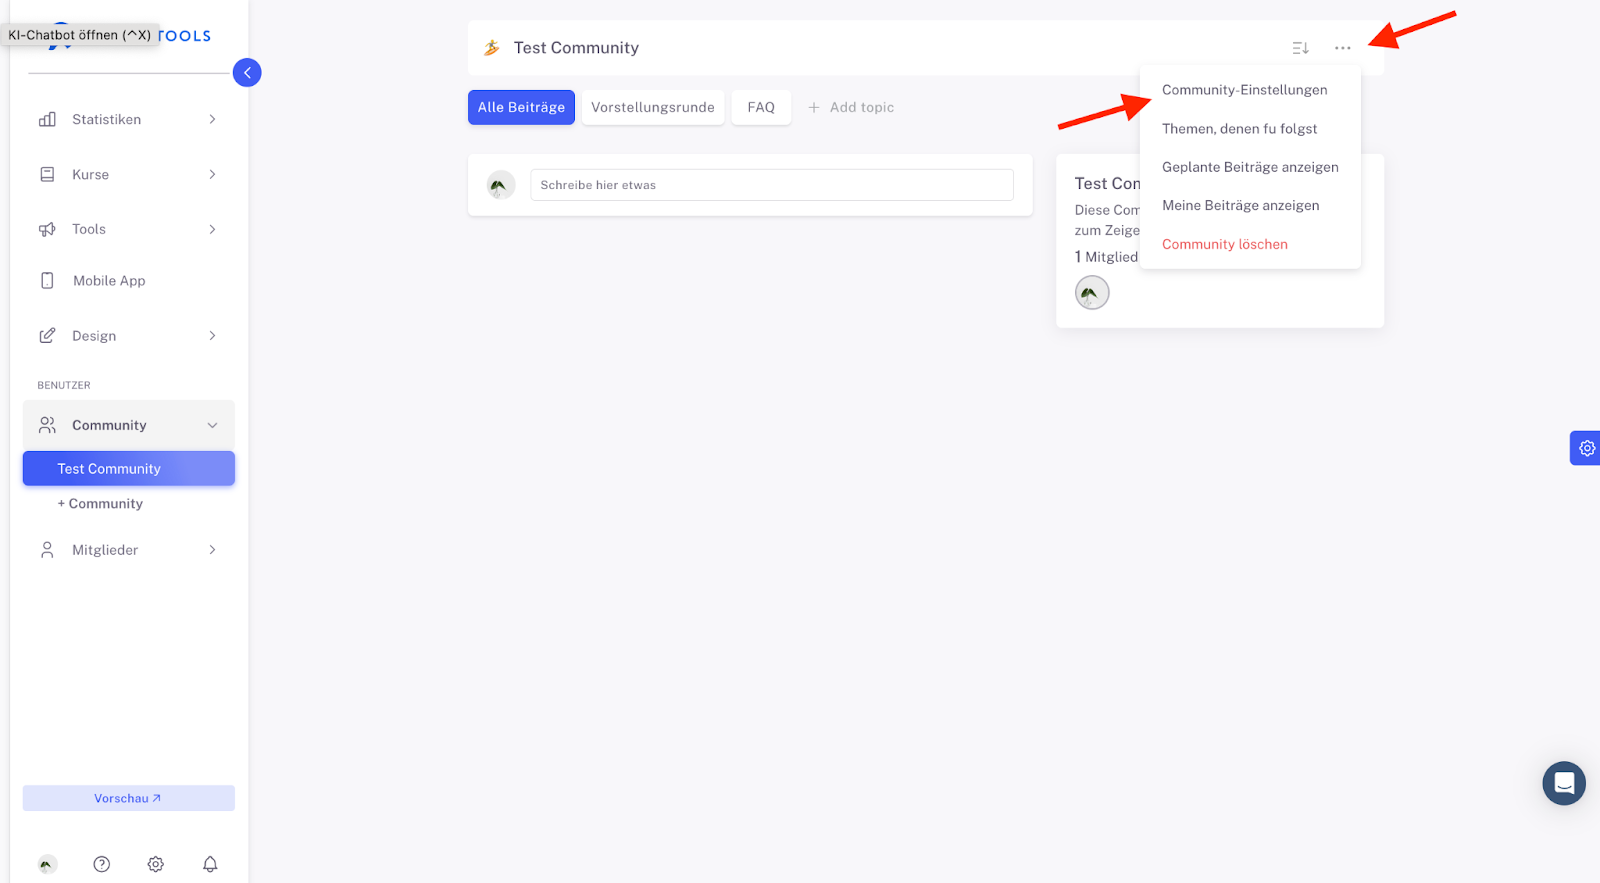Image resolution: width=1600 pixels, height=883 pixels.
Task: Open the notifications bell icon
Action: point(210,864)
